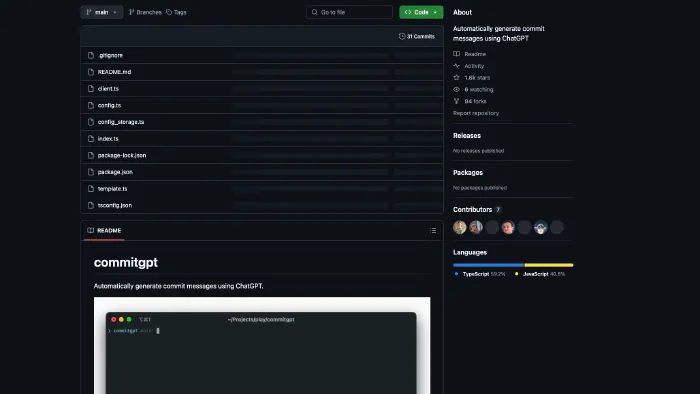View the 1.6k stars link
The image size is (700, 394).
(x=477, y=78)
